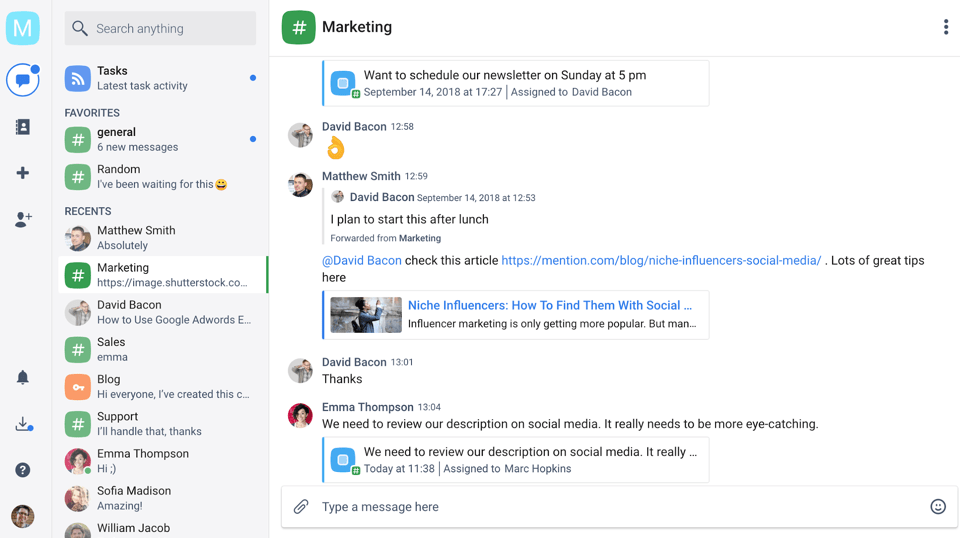The image size is (960, 538).
Task: Click the download icon in sidebar
Action: (x=22, y=424)
